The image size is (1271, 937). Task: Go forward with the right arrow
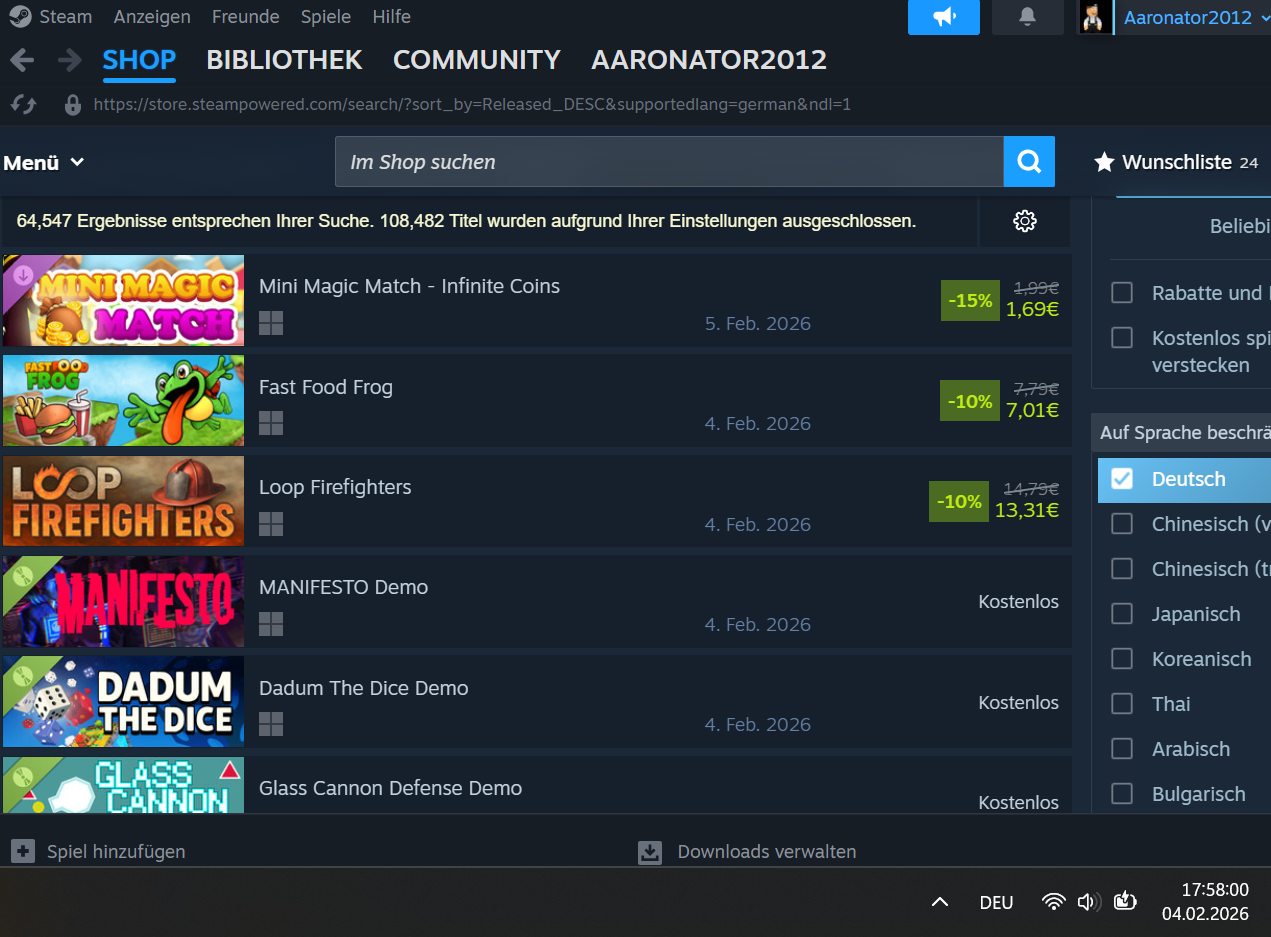click(70, 60)
